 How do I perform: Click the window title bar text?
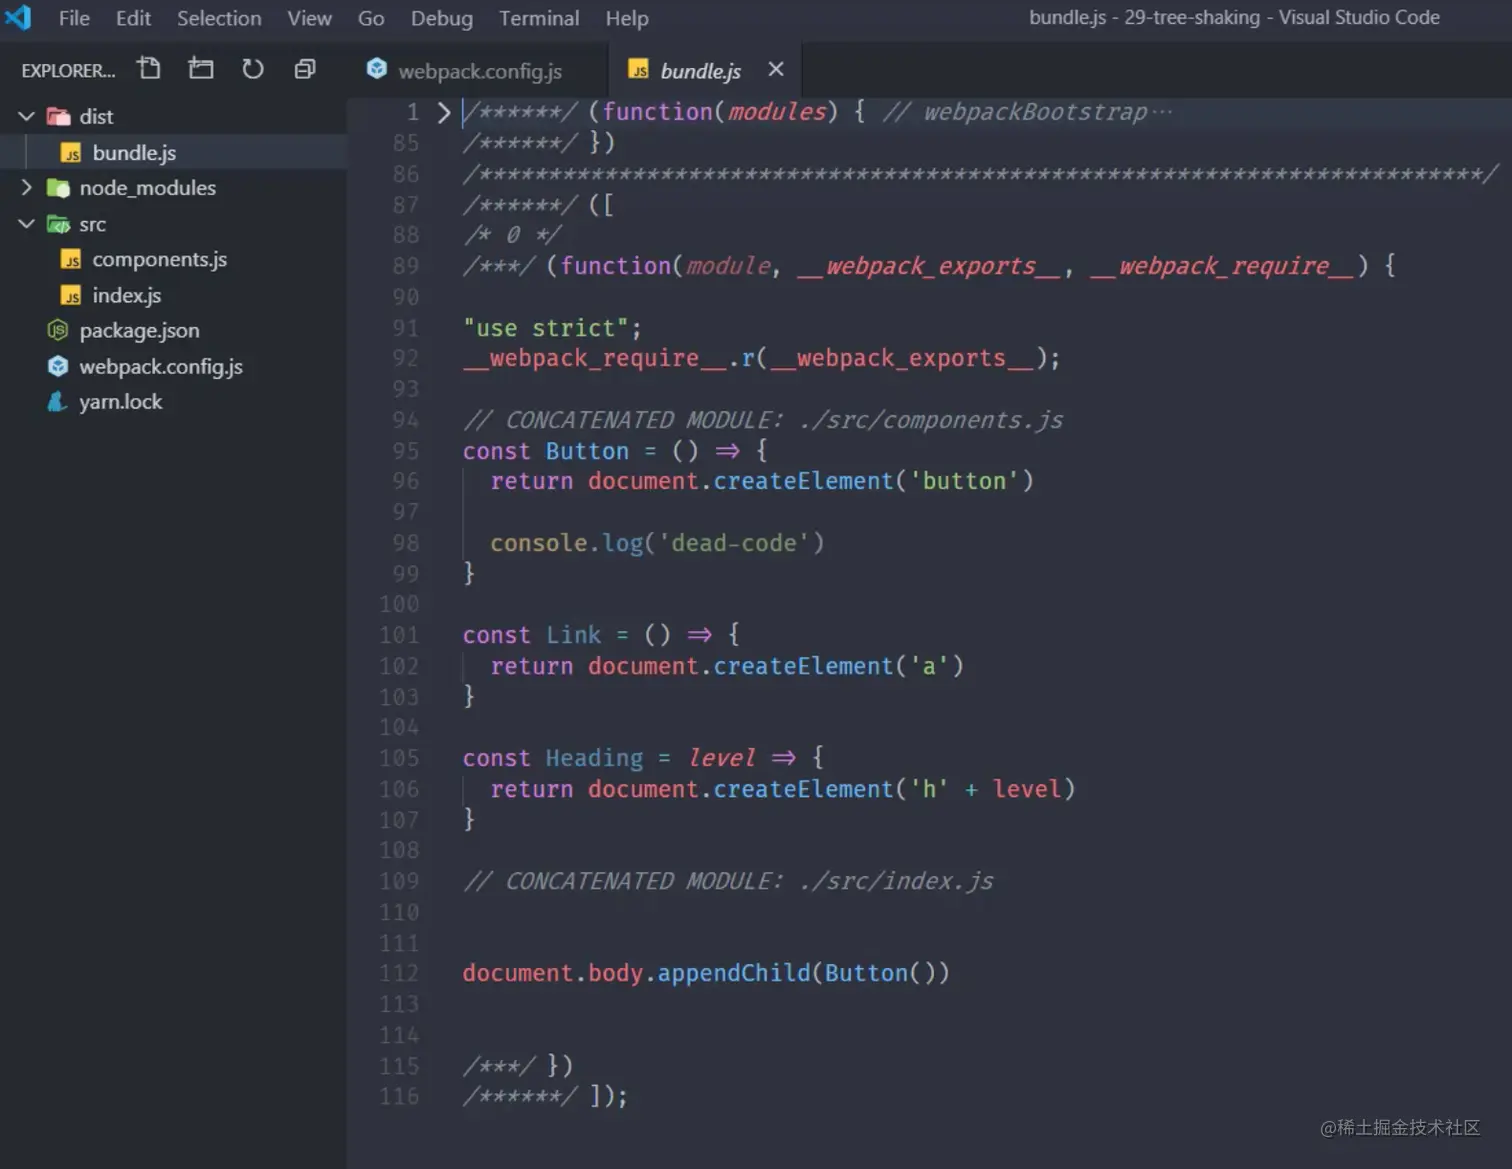coord(1234,17)
